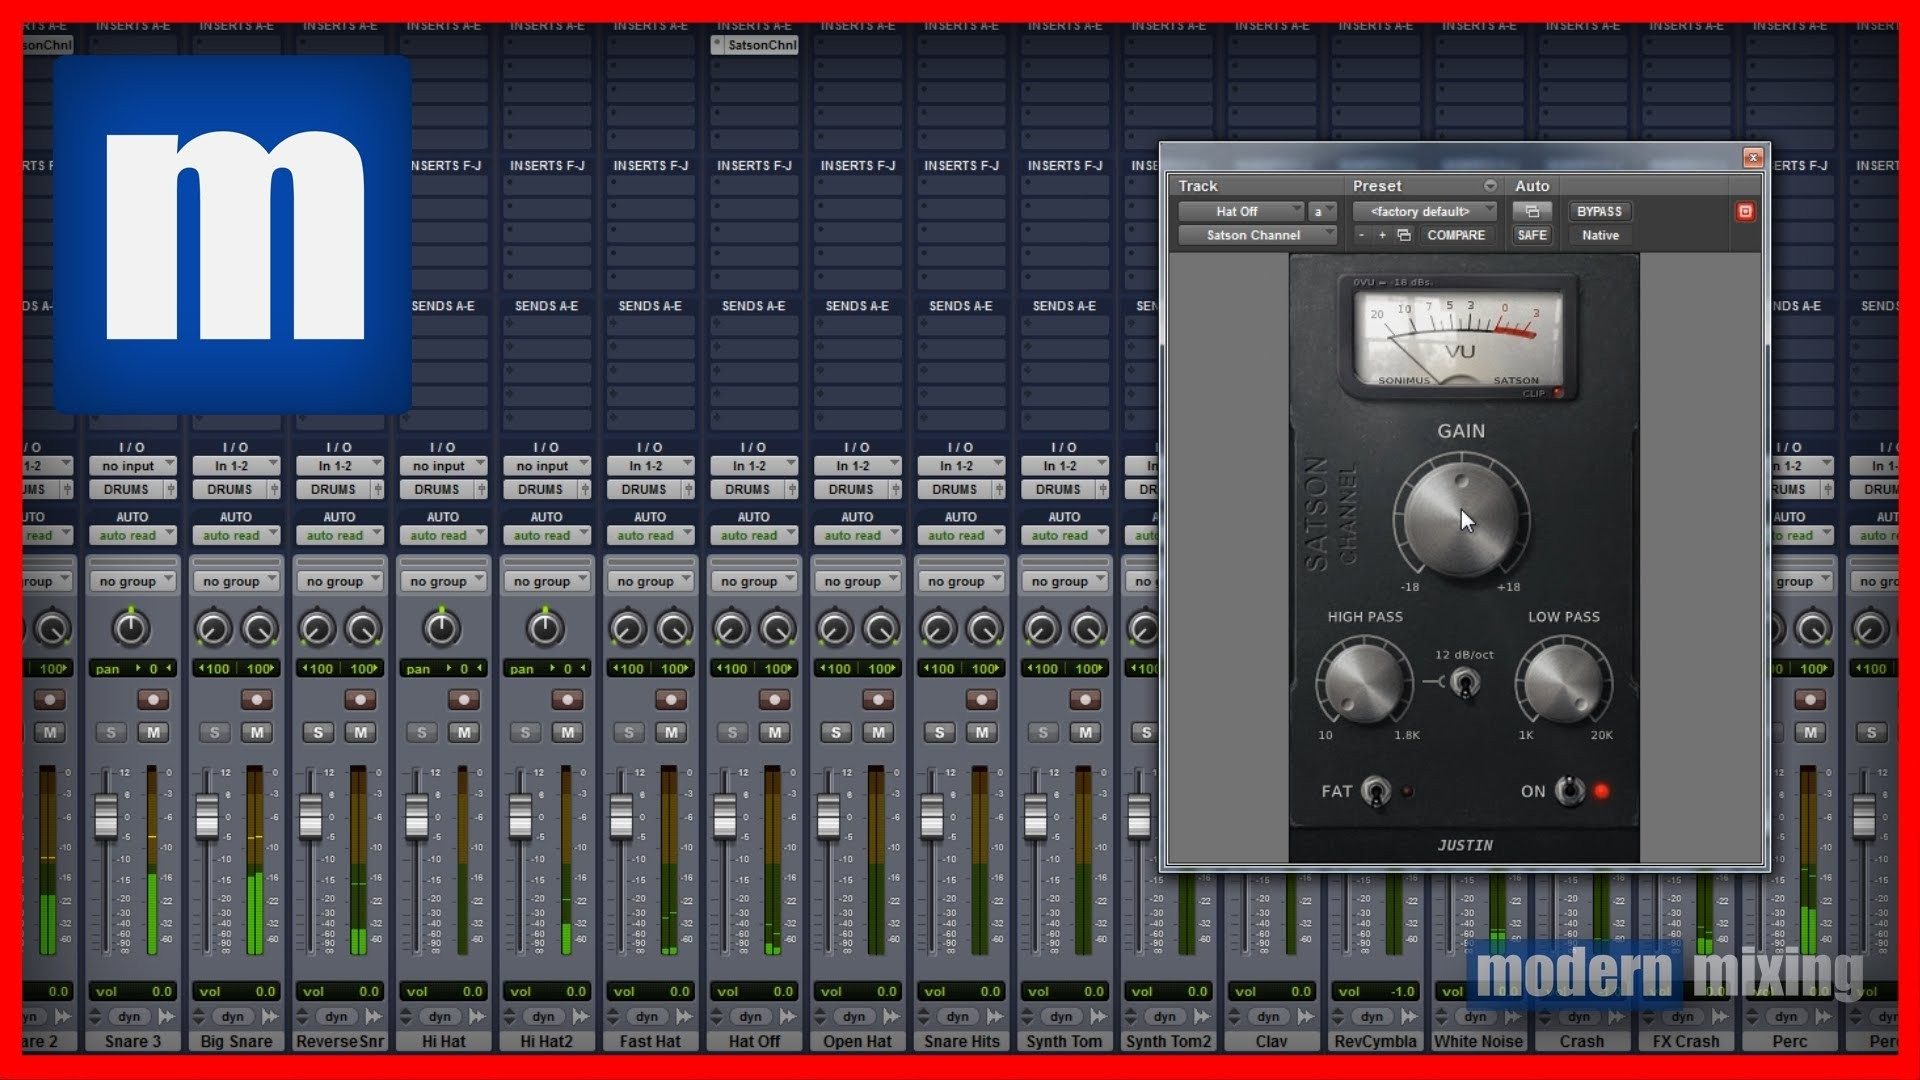
Task: Flip the FAT toggle switch
Action: pyautogui.click(x=1375, y=791)
